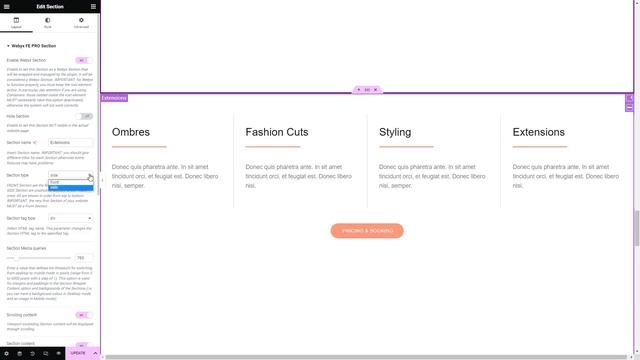Click the UPDATE button
This screenshot has height=360, width=640.
[x=78, y=353]
